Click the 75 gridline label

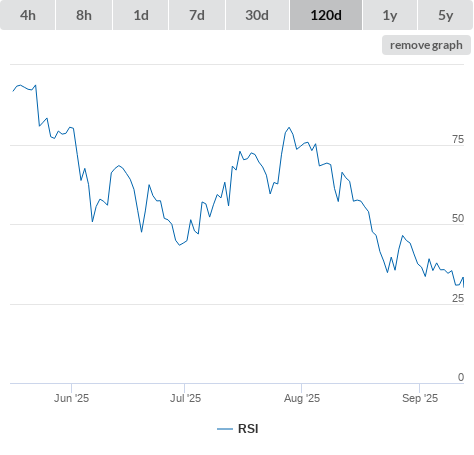coord(458,139)
